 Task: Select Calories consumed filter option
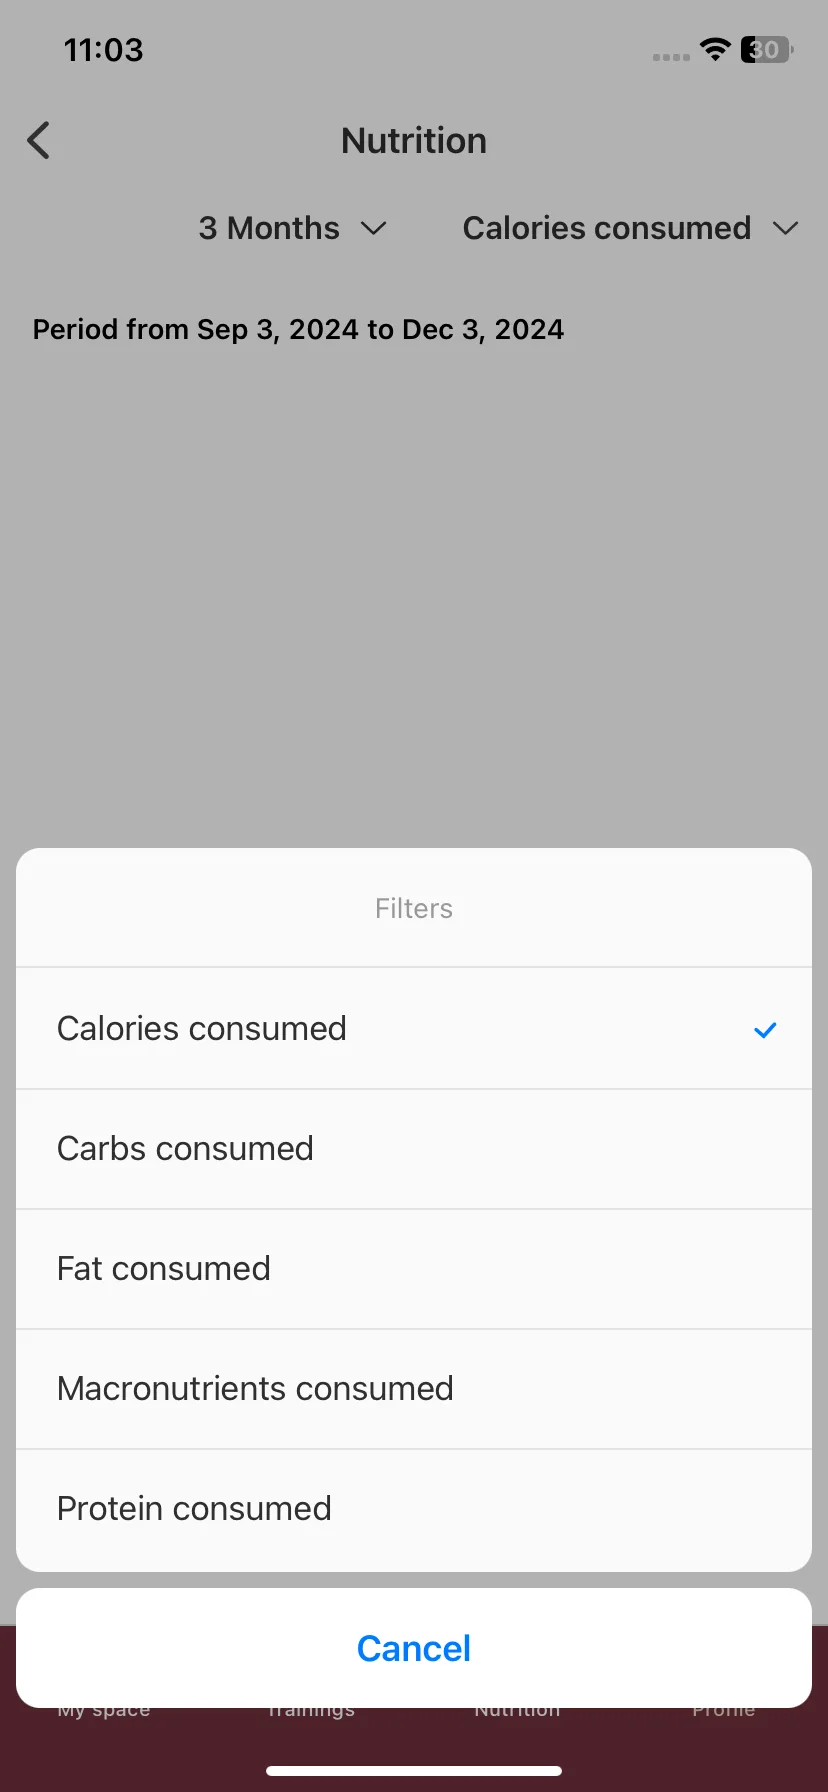click(414, 1028)
